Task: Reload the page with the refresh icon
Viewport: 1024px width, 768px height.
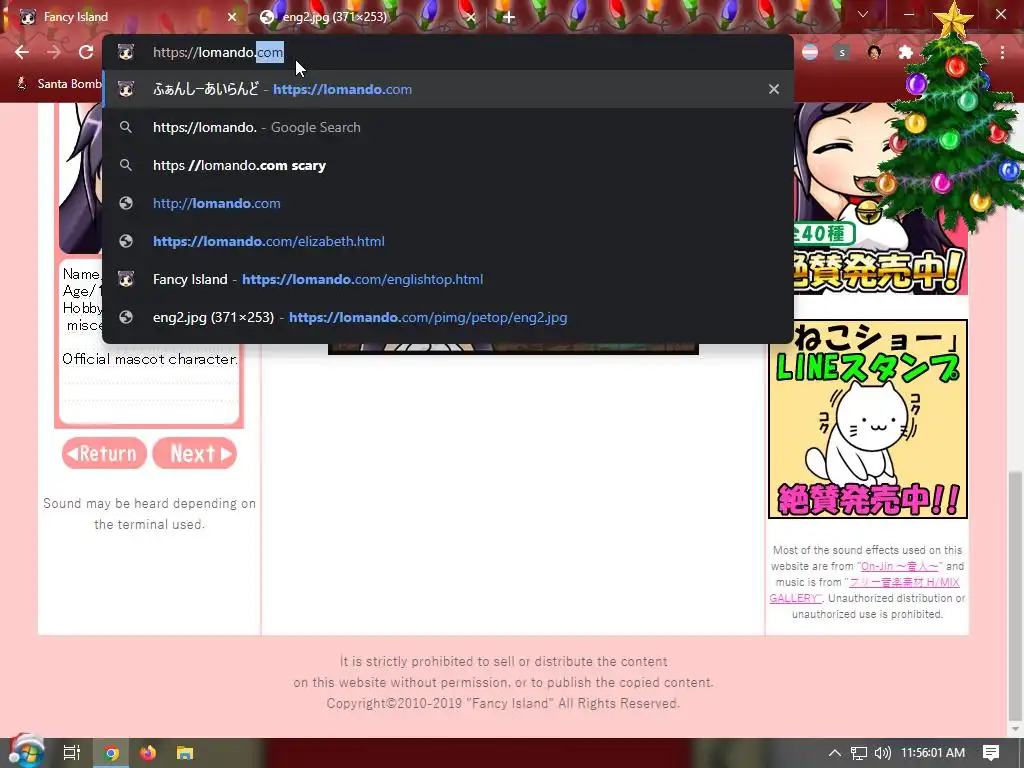Action: [x=86, y=52]
